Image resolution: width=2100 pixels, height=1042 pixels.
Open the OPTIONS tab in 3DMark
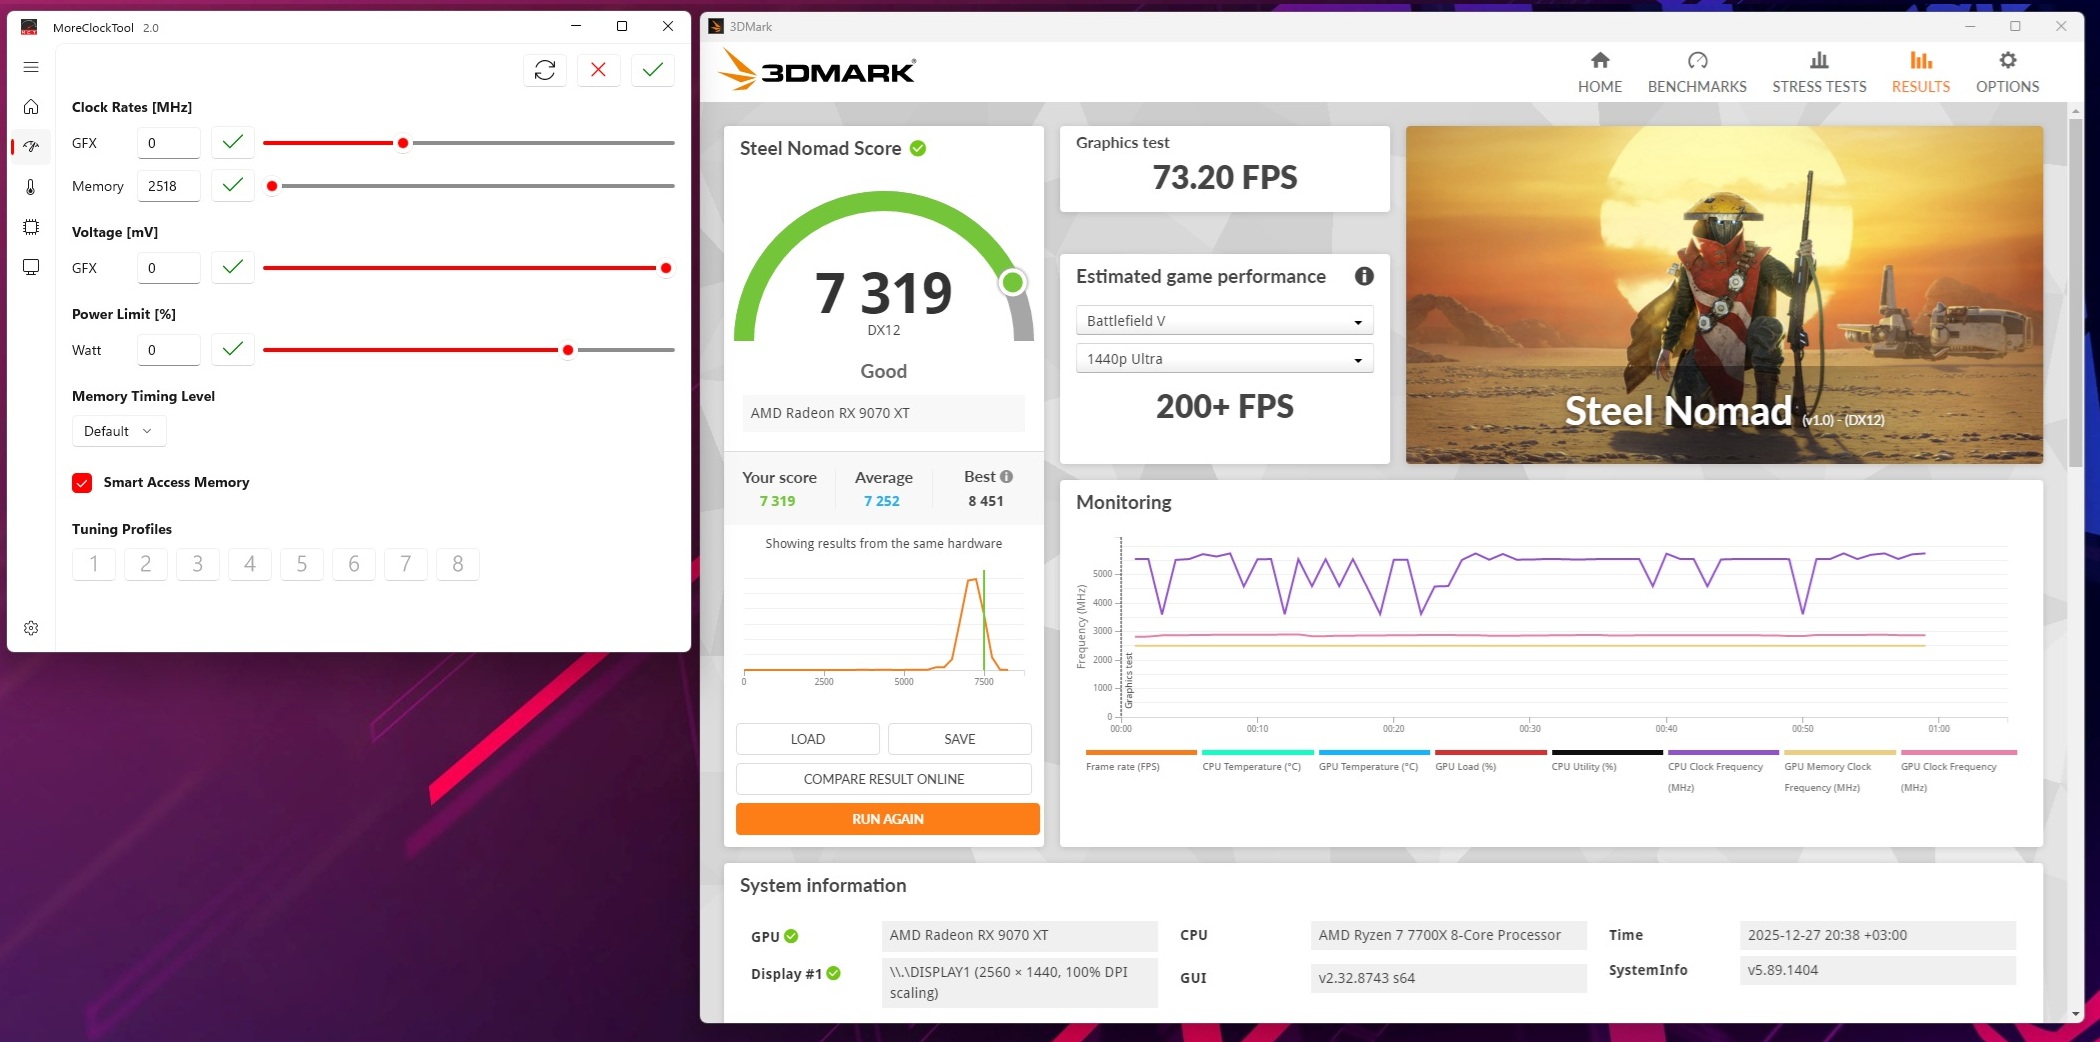click(2007, 73)
